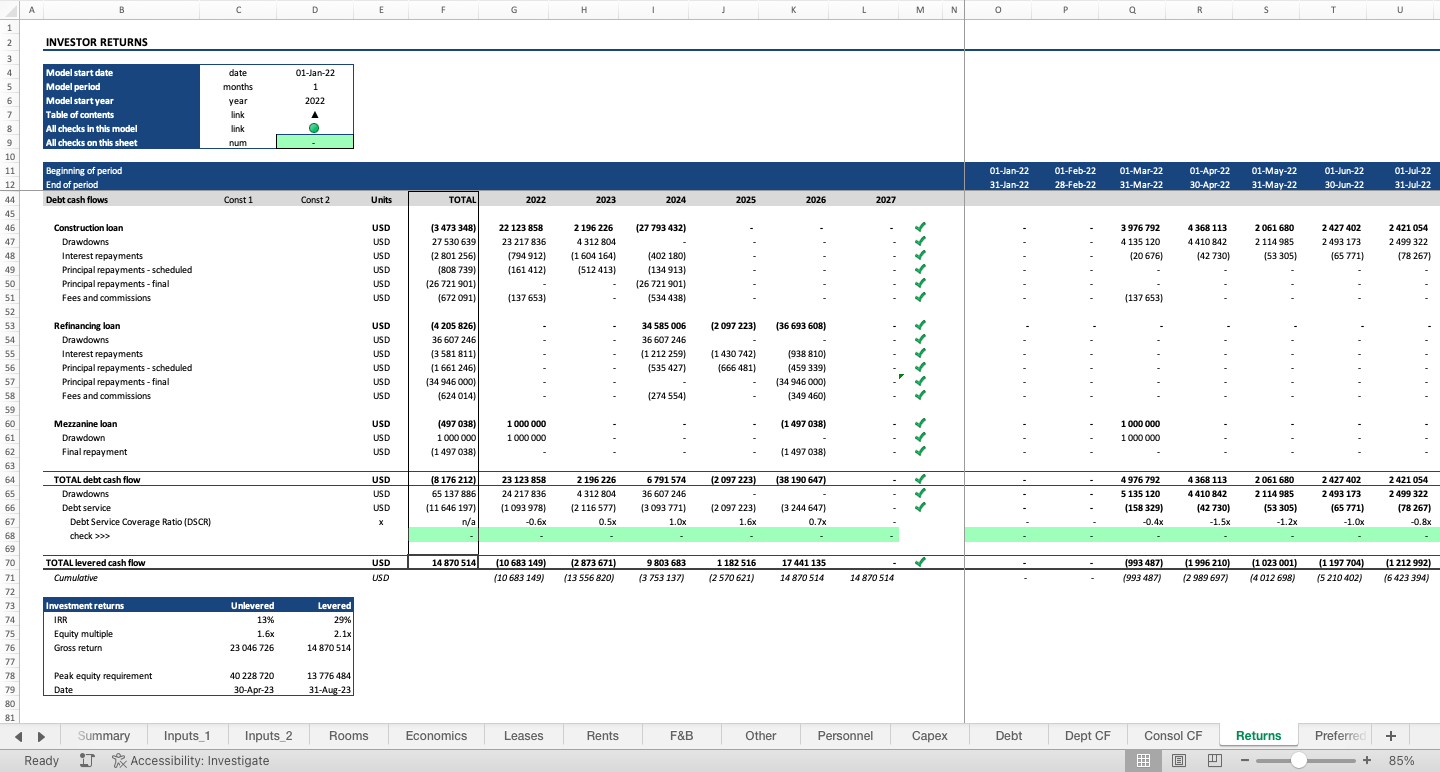Switch to the Rooms sheet
The image size is (1440, 772).
(x=348, y=735)
